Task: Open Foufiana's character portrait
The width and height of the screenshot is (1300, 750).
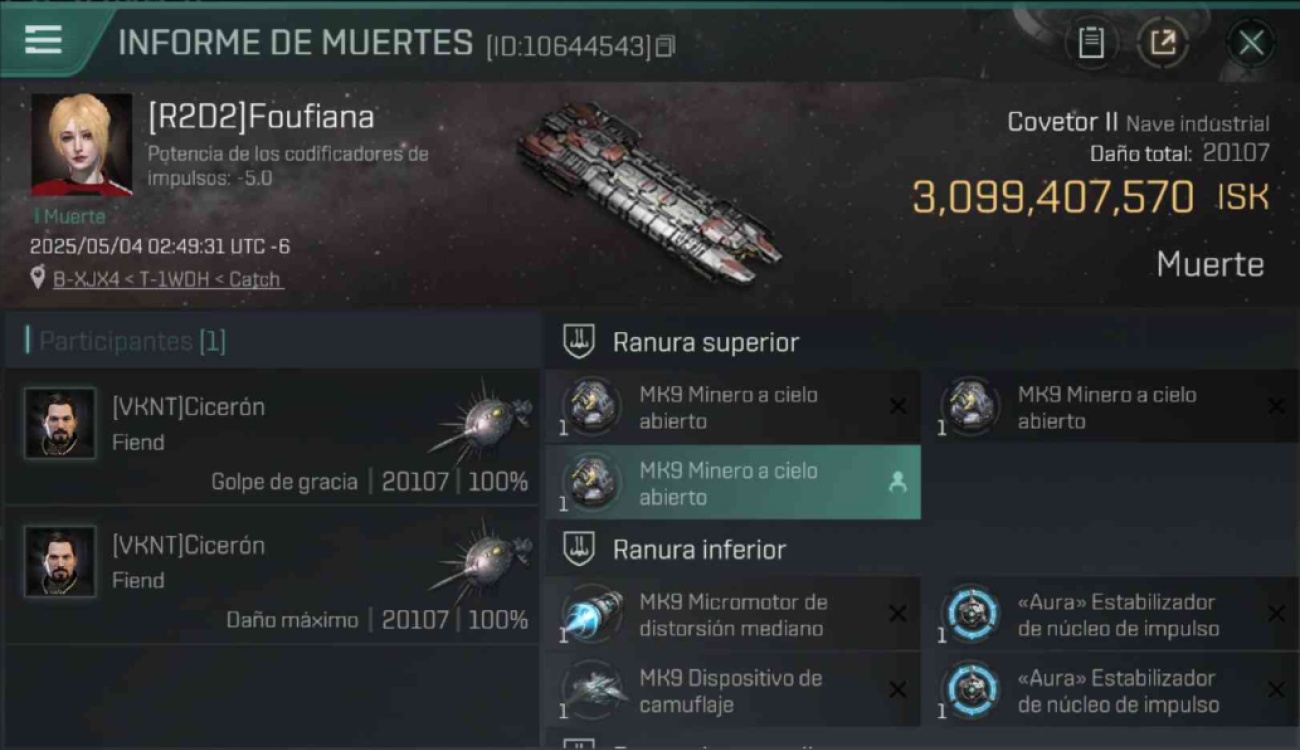Action: (81, 145)
